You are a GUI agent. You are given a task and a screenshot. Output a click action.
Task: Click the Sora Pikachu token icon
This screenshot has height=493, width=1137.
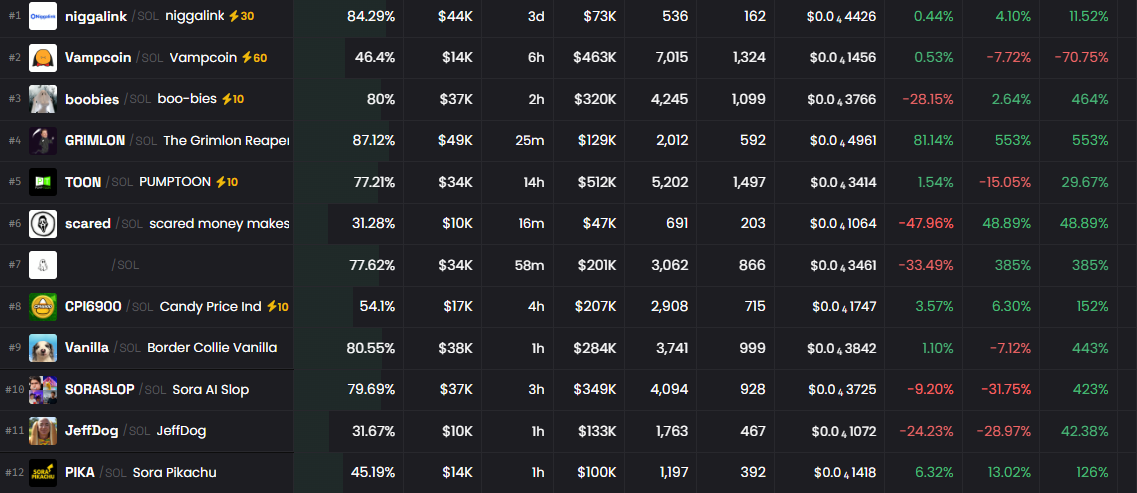click(x=43, y=472)
